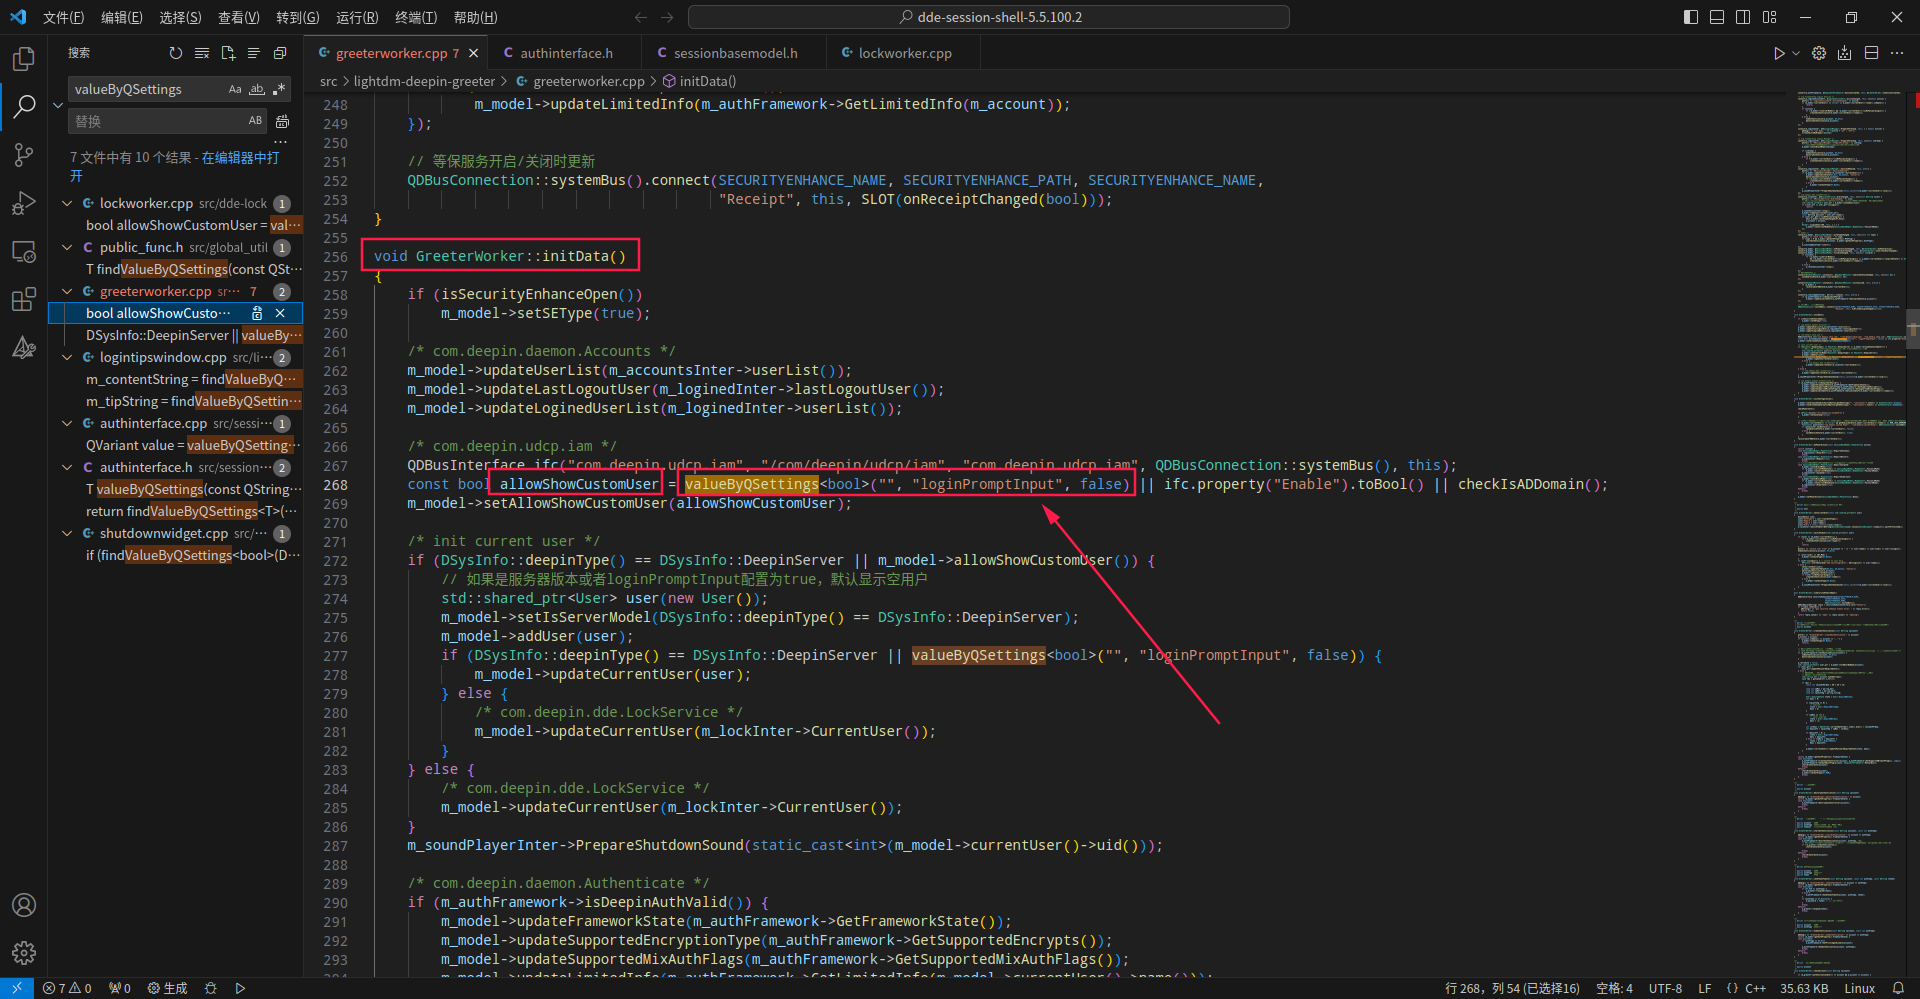Click the Replace All icon

click(282, 121)
